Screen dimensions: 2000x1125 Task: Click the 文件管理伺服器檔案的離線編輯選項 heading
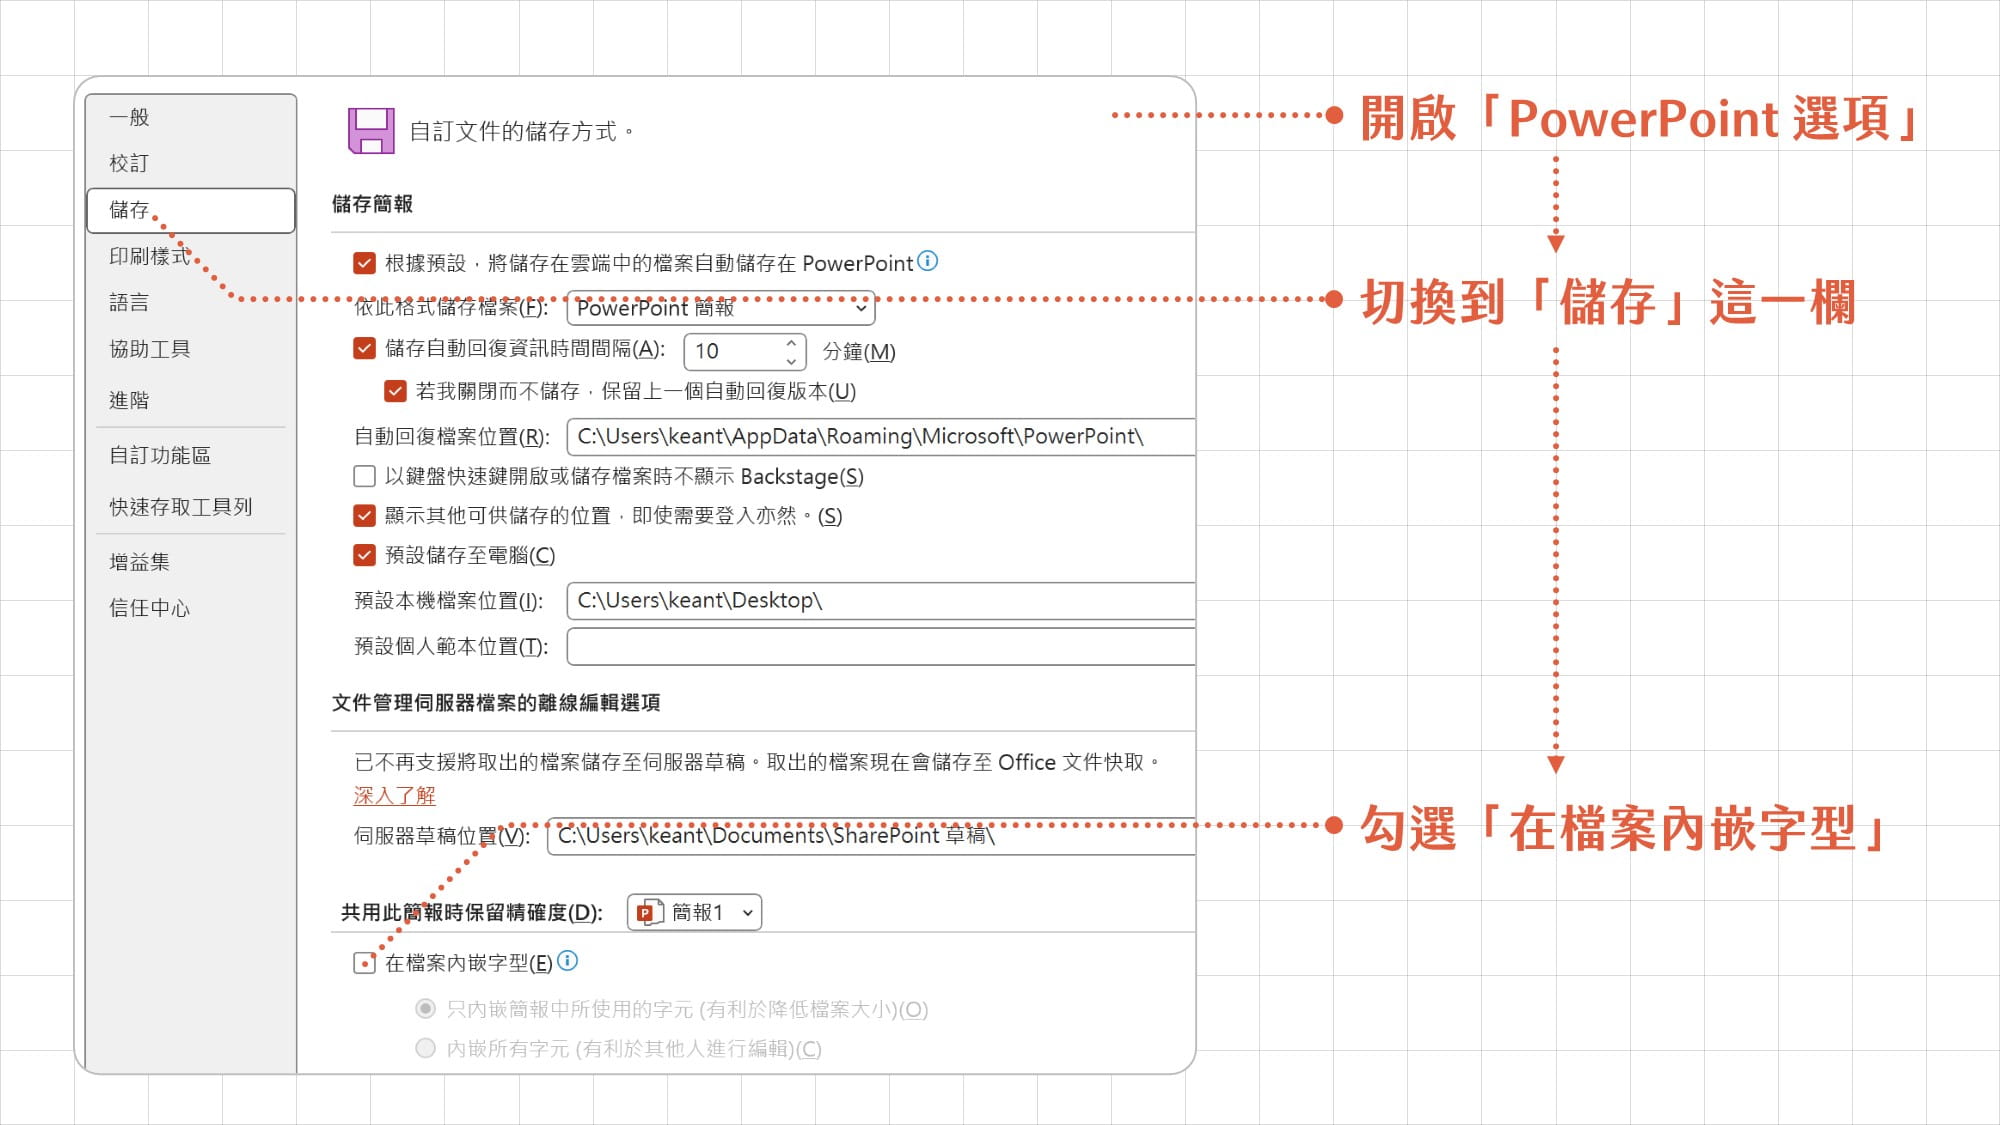pos(496,703)
